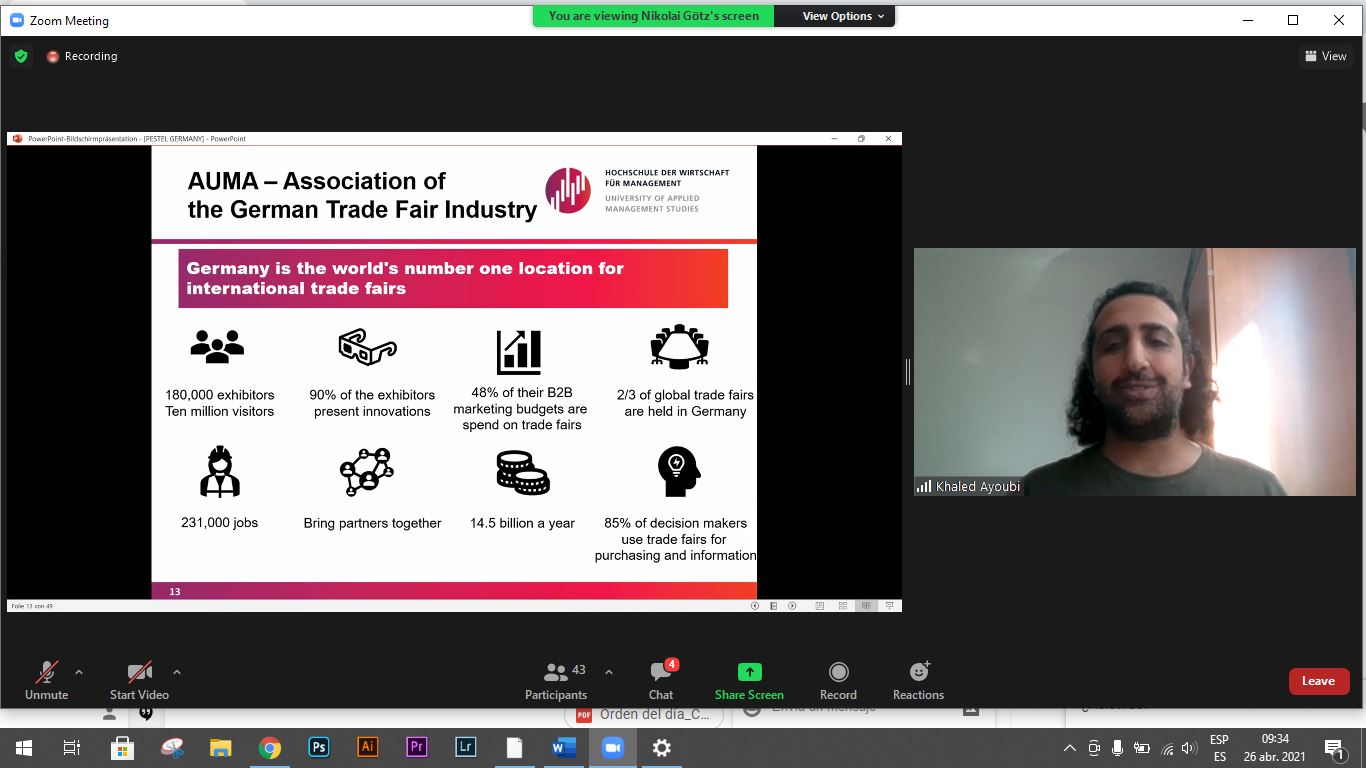Click the Orden del día PDF download chip

pyautogui.click(x=642, y=715)
